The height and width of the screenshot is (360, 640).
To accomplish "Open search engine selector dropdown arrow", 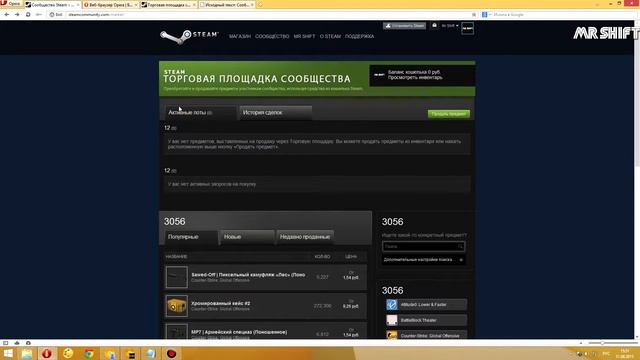I will coord(490,15).
